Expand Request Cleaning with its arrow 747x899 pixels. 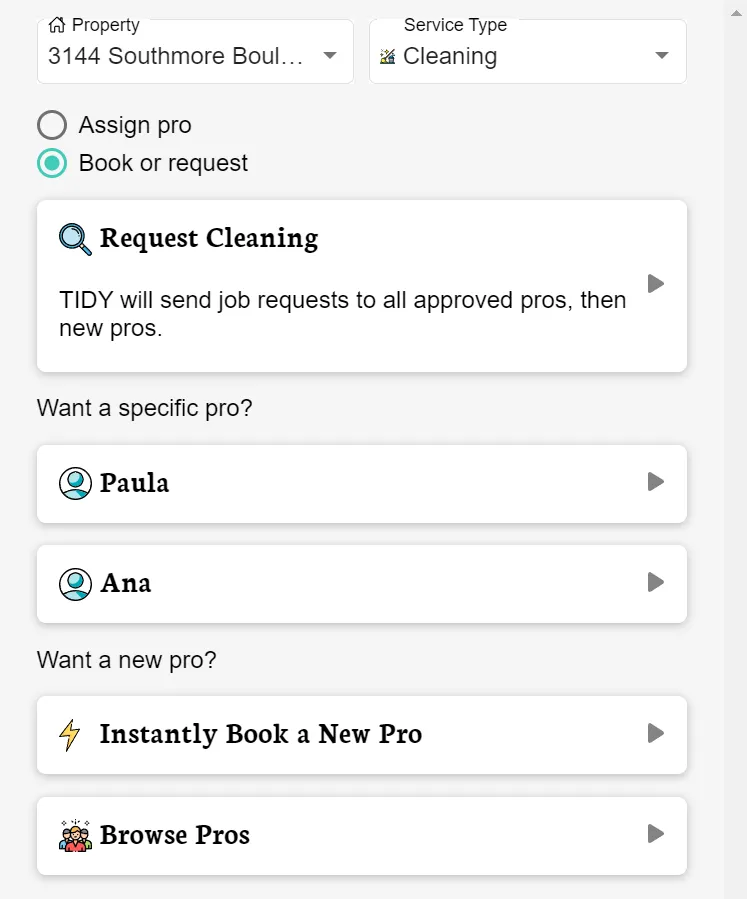pos(656,284)
